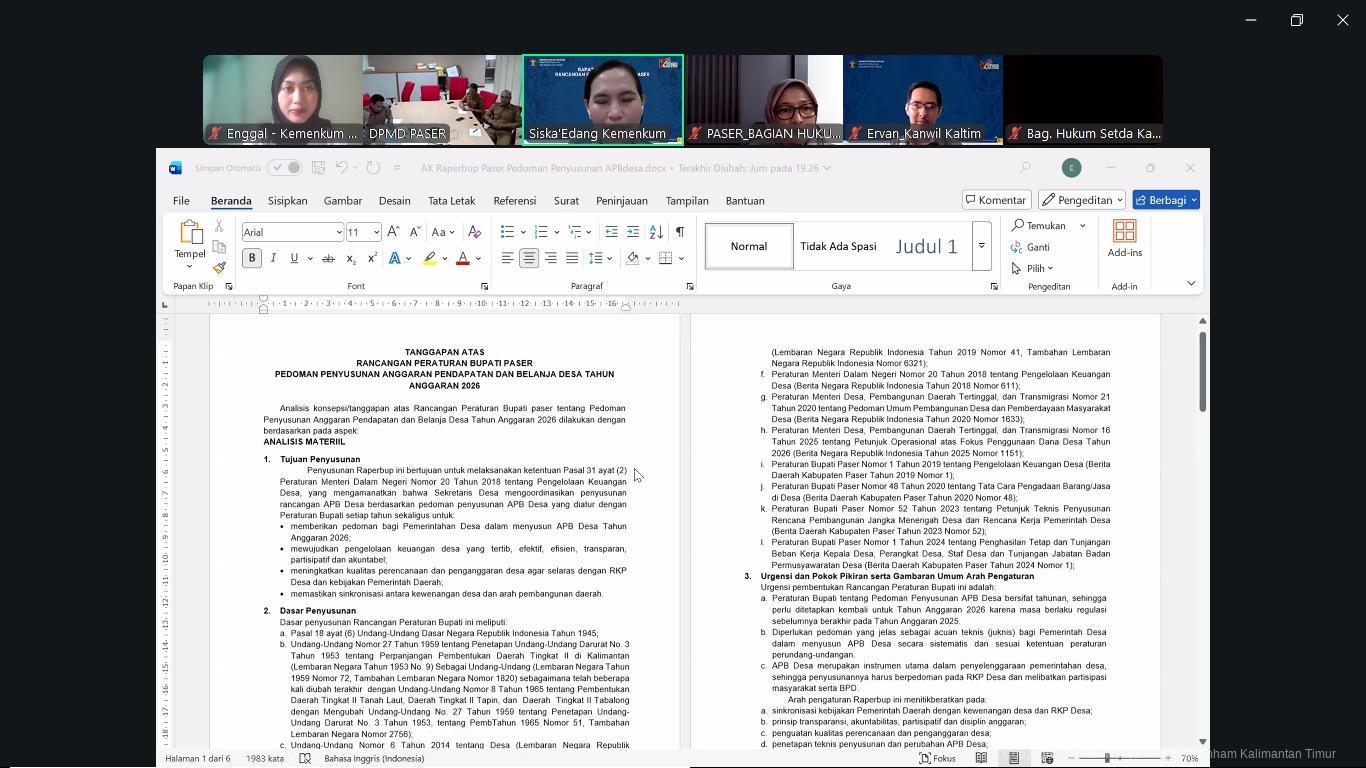Open the Add-ins icon
Viewport: 1366px width, 768px height.
(1124, 239)
